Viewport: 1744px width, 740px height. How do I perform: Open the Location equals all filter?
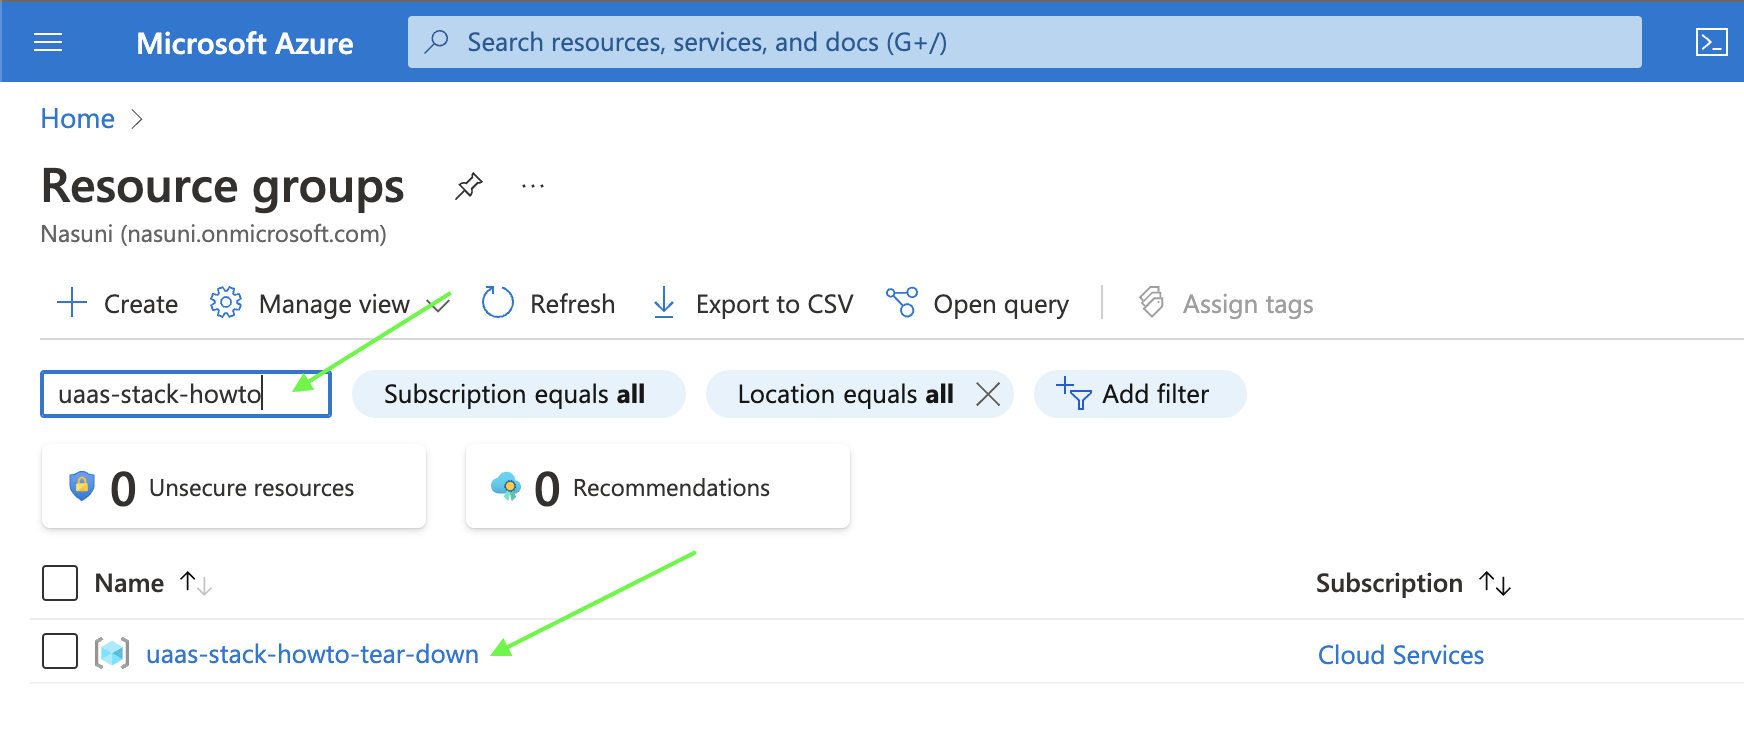(x=845, y=394)
